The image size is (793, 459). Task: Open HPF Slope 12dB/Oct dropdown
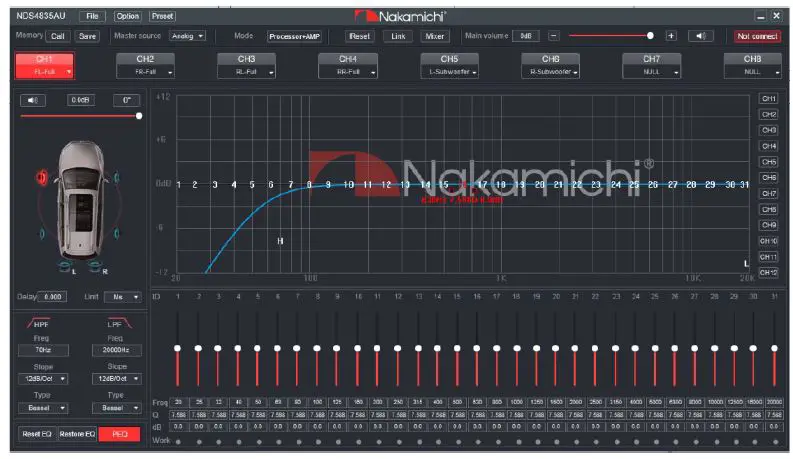43,379
